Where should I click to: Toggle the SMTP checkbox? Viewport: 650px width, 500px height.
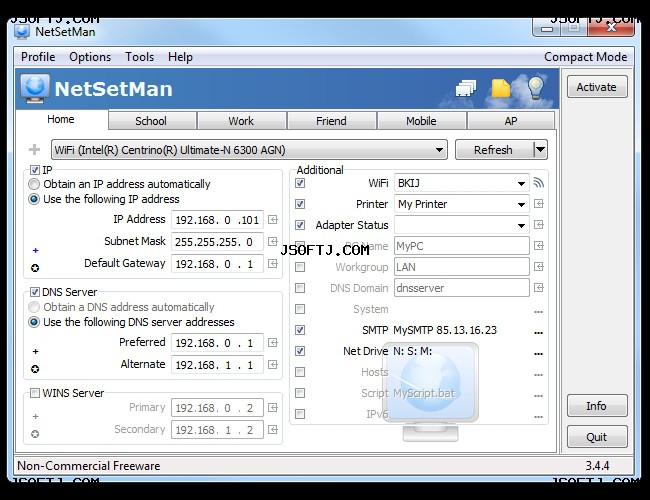coord(300,330)
